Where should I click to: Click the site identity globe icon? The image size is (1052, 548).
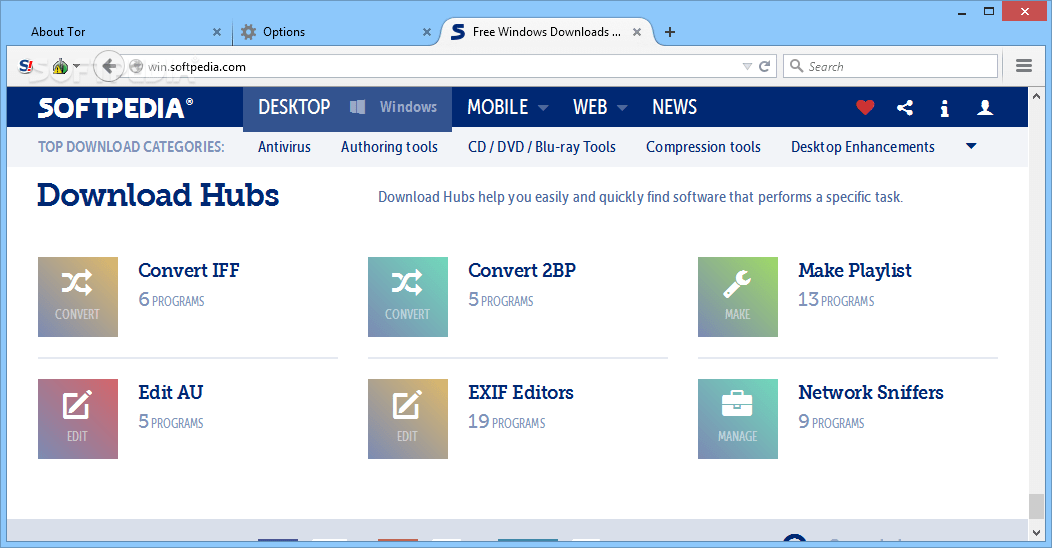(x=136, y=66)
